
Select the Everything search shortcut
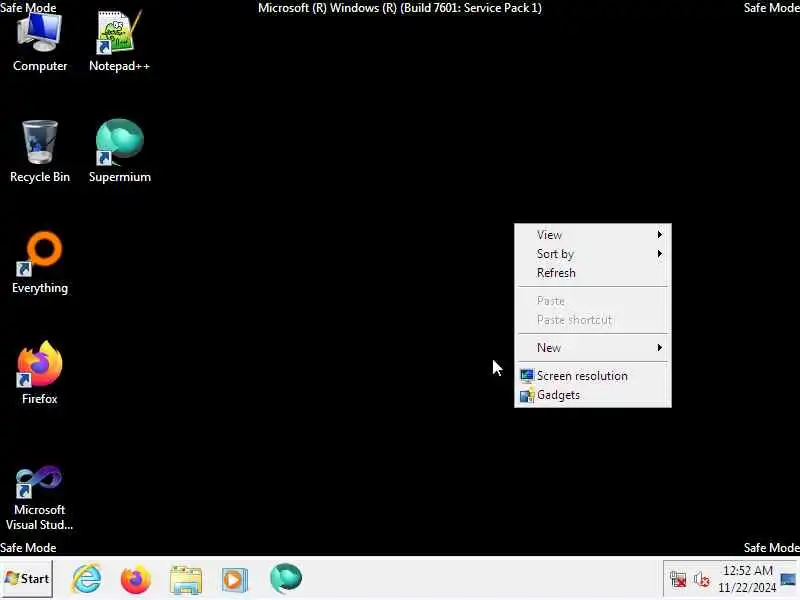click(40, 263)
